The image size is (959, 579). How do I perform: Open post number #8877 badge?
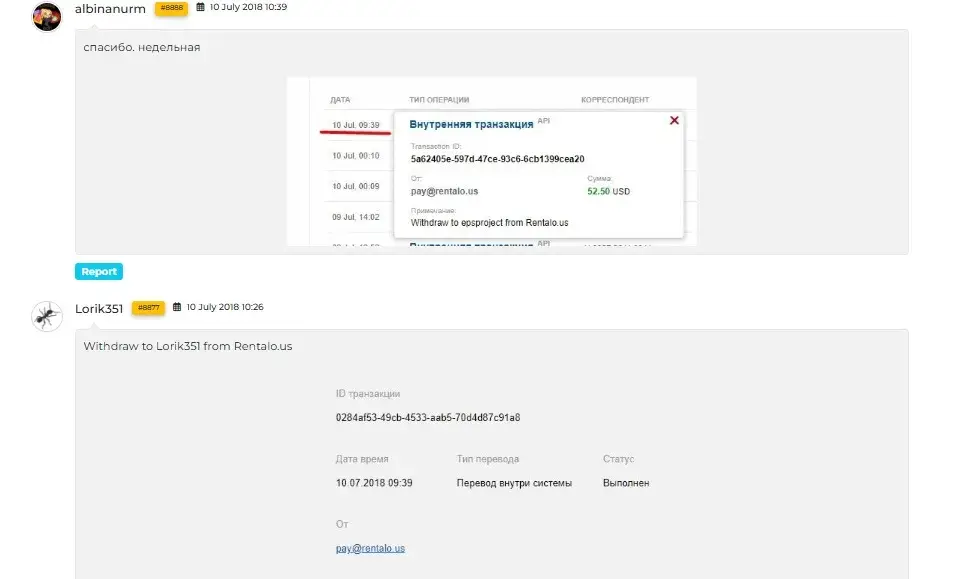(x=148, y=308)
